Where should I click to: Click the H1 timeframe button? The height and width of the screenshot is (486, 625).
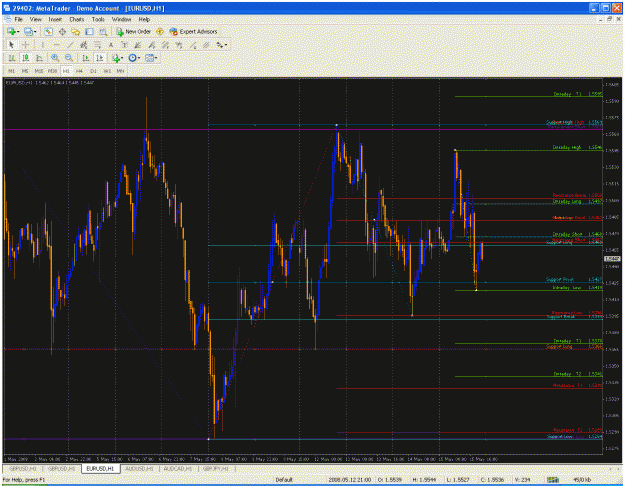66,71
